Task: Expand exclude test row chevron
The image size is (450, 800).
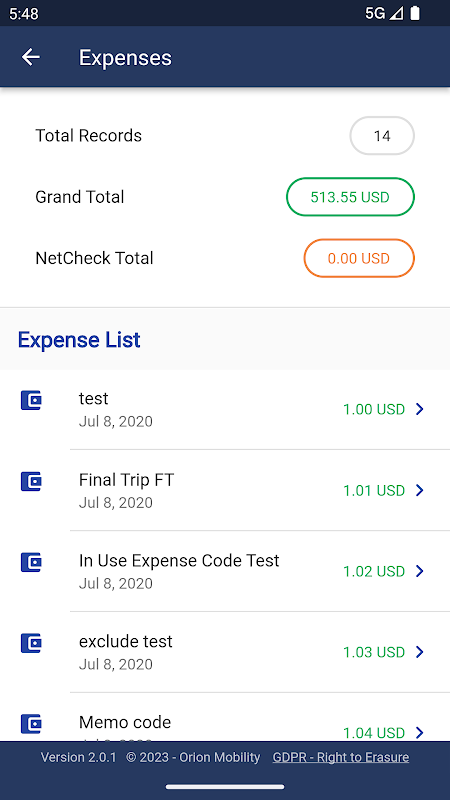Action: pos(420,652)
